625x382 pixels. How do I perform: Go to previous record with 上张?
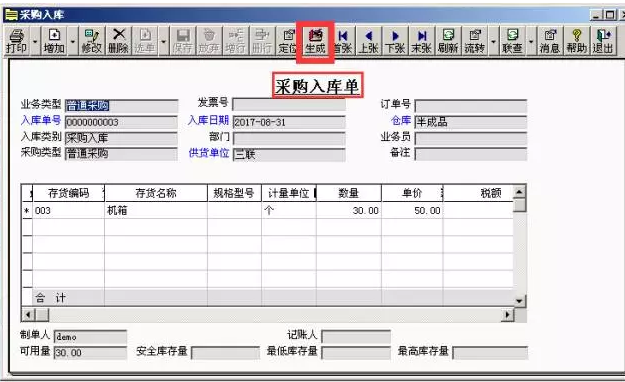369,41
